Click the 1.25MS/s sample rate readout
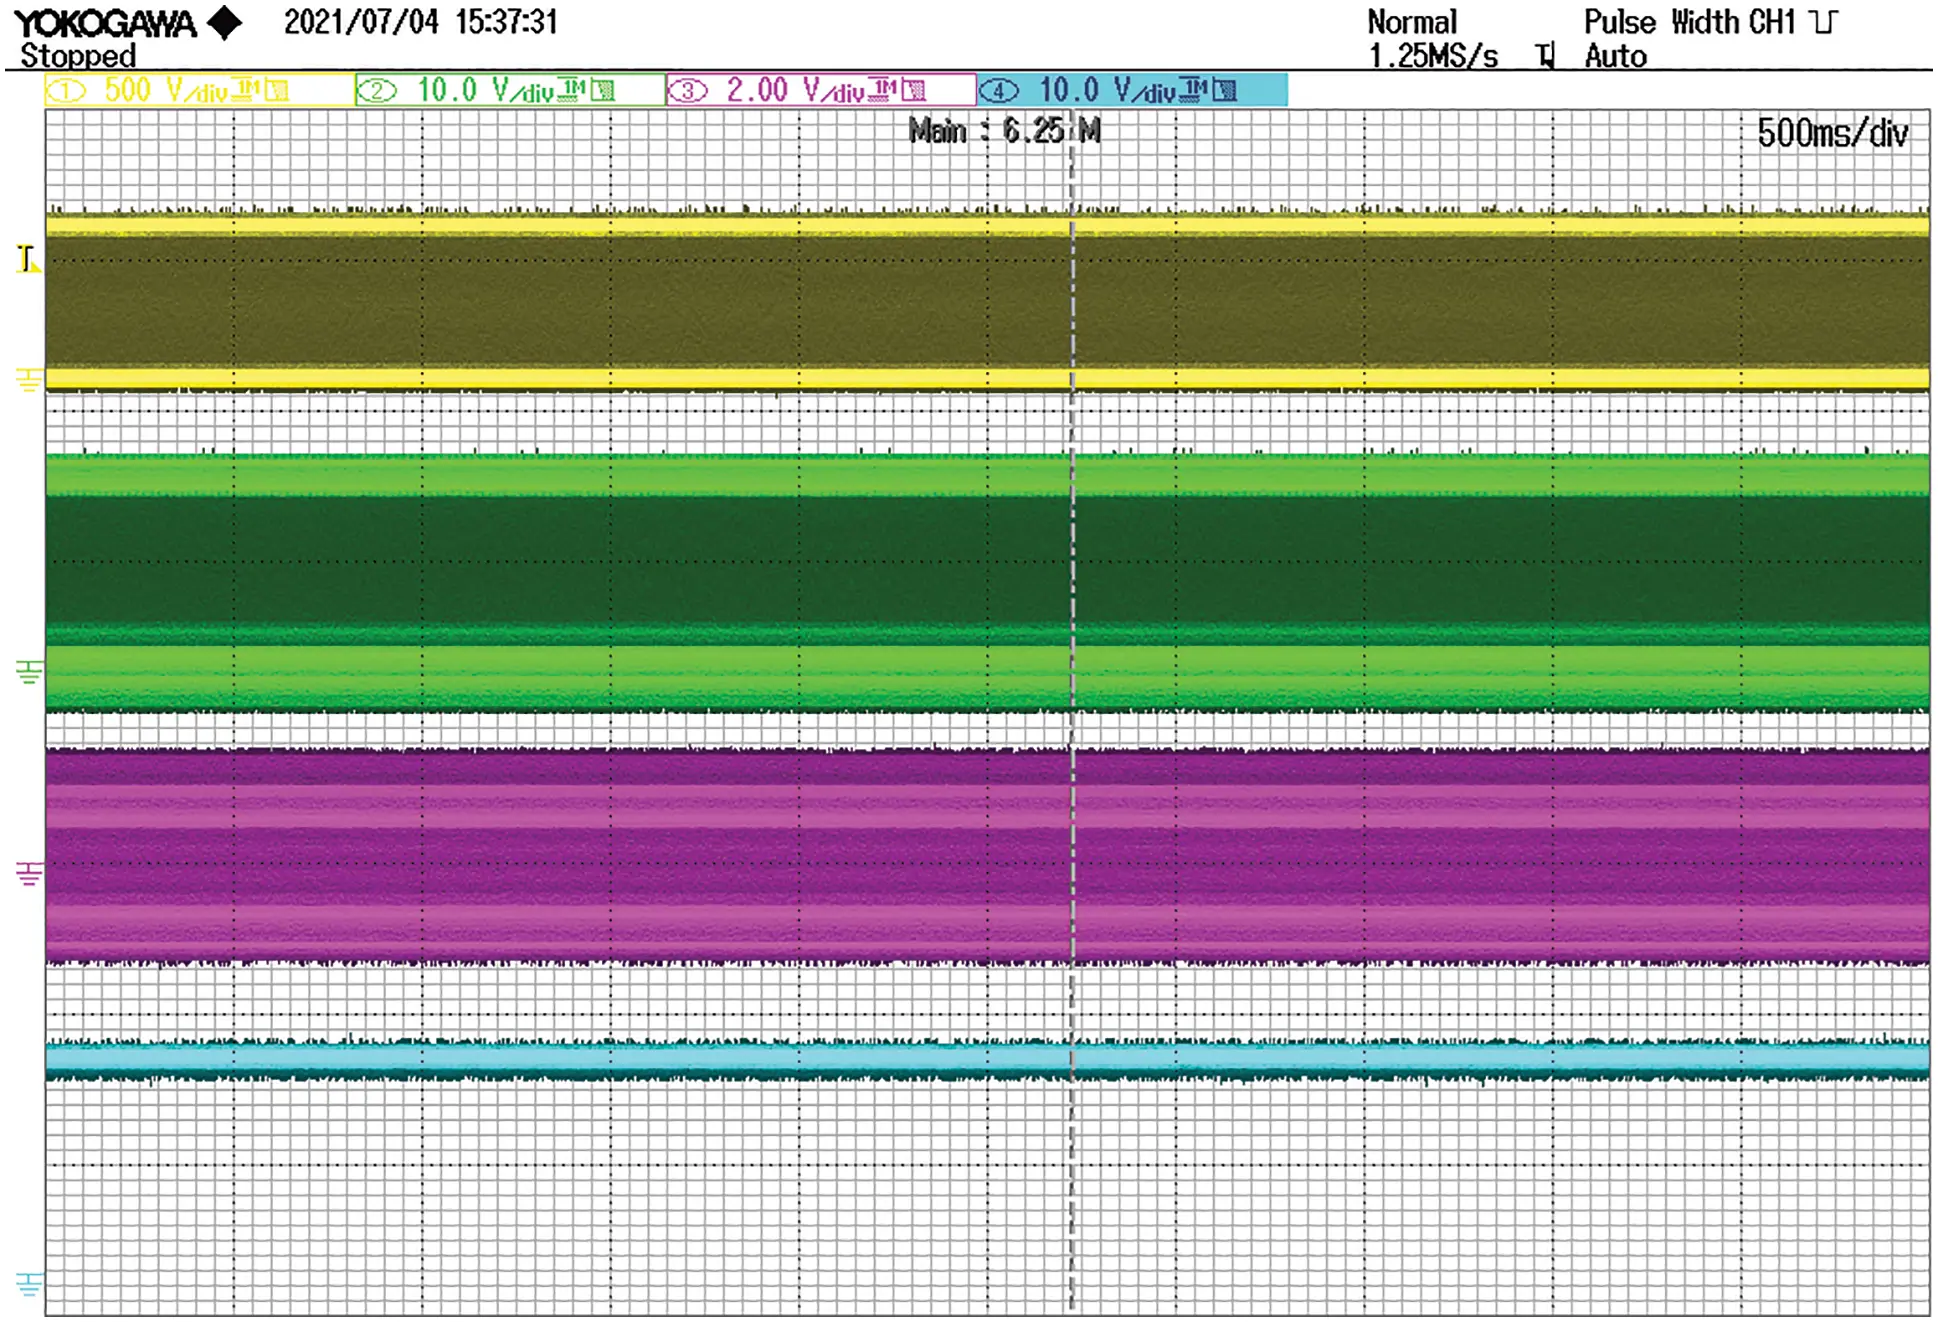 click(1432, 56)
